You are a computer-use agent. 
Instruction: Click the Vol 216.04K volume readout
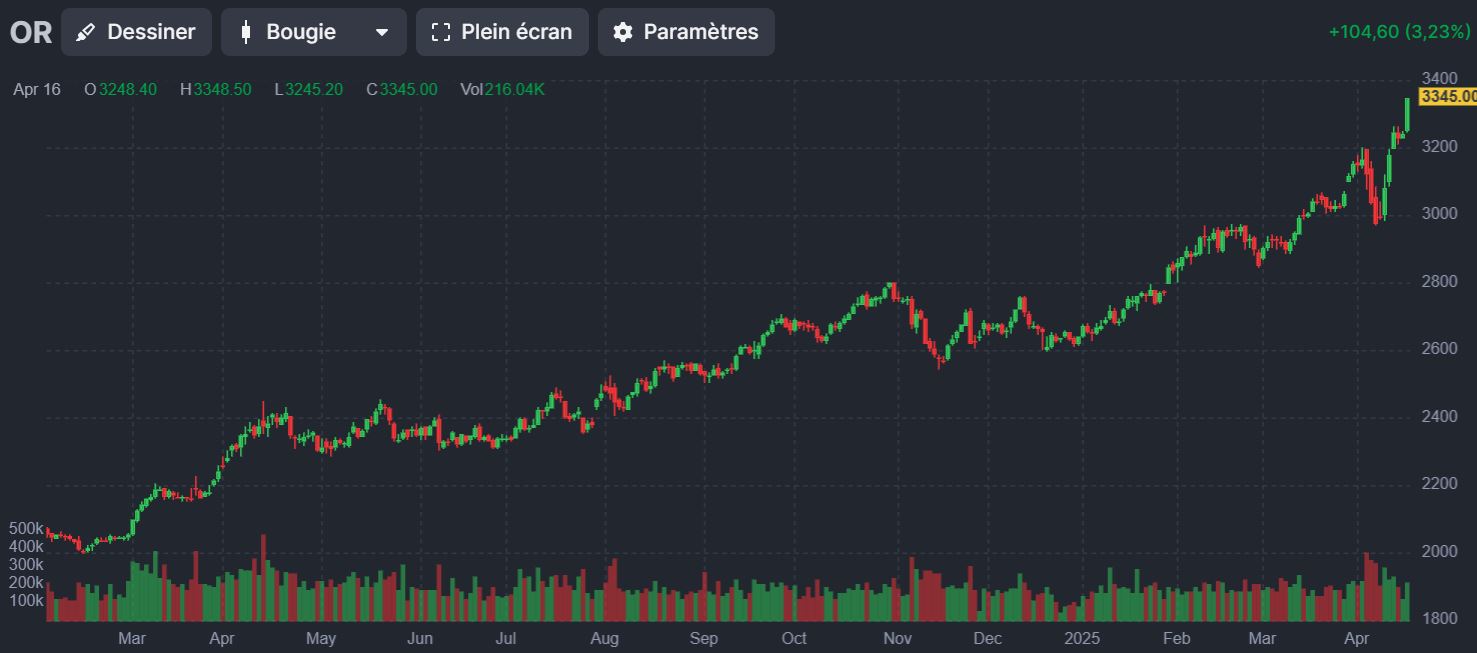pyautogui.click(x=502, y=89)
